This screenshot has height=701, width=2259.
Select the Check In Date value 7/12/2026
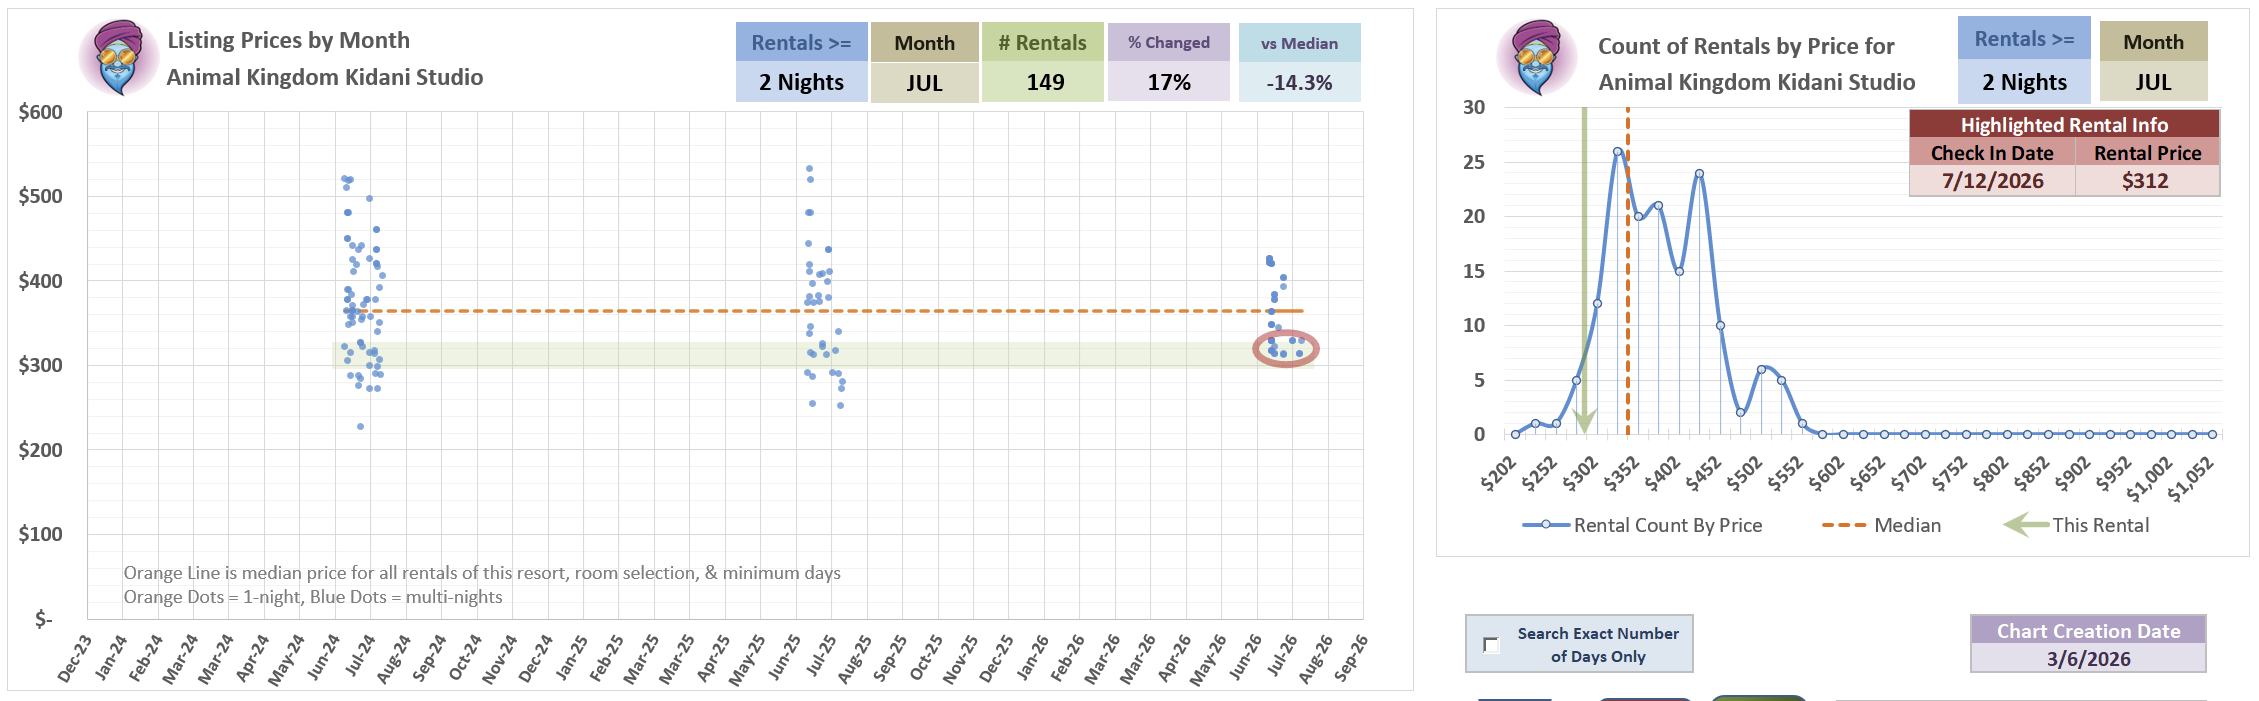[x=1992, y=181]
